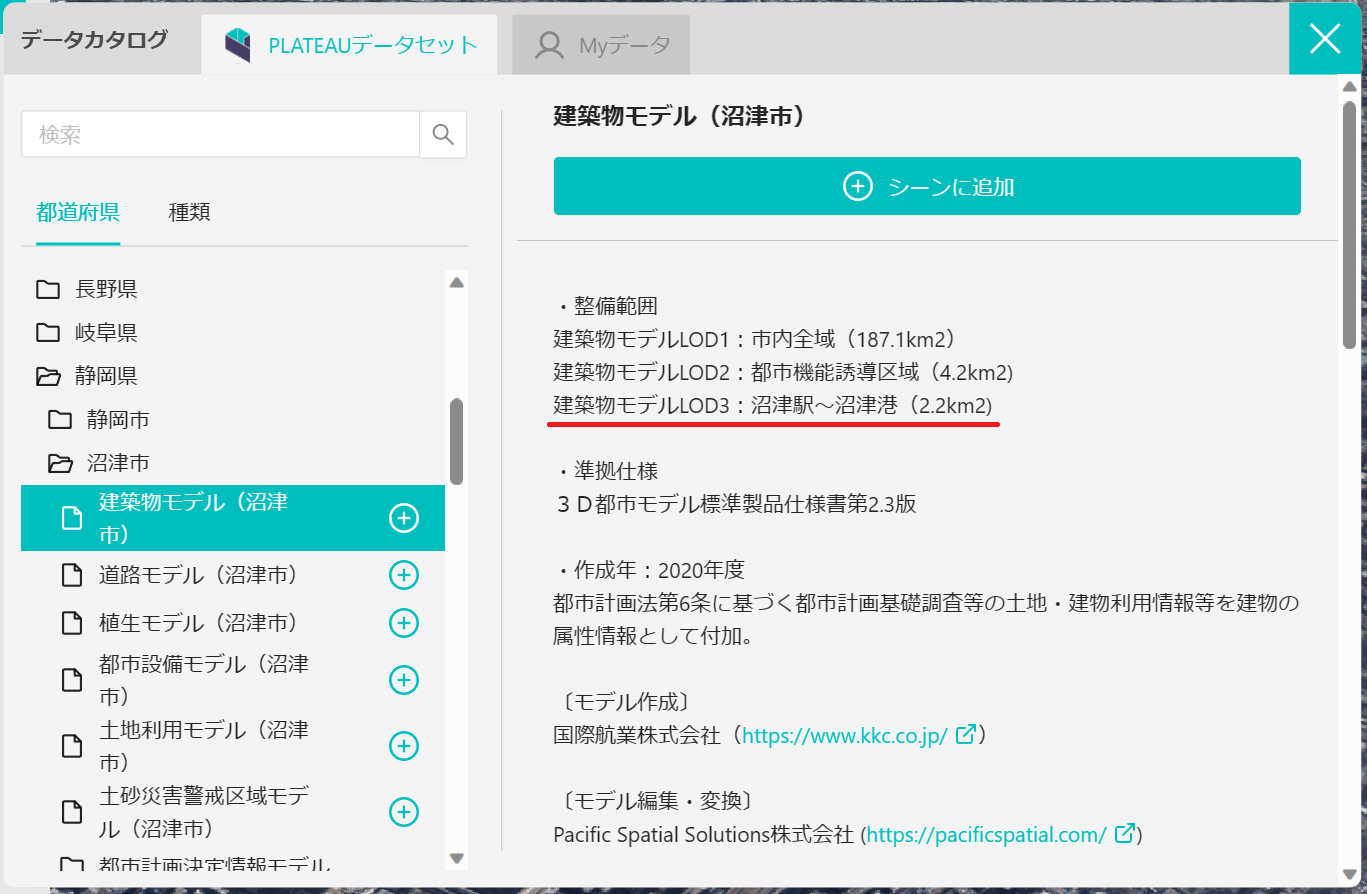Click the plus icon for 都市設備モデル（沼津市）
1367x894 pixels.
[x=404, y=679]
